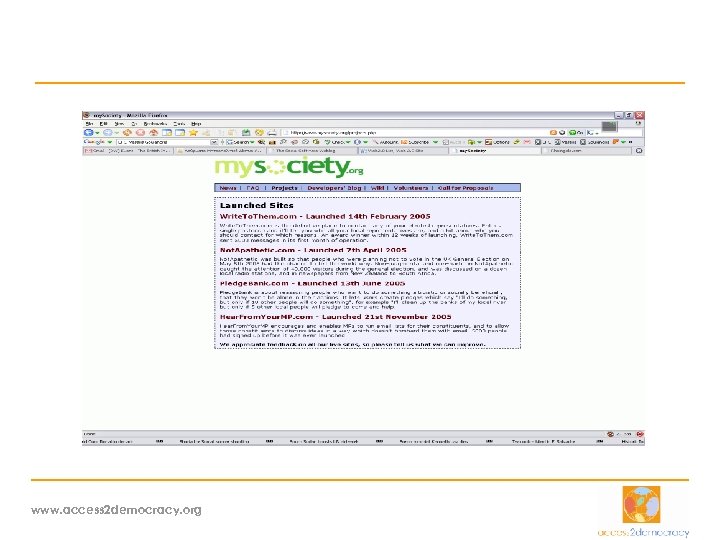The height and width of the screenshot is (540, 720).
Task: Switch to the mySociety tab
Action: [495, 151]
